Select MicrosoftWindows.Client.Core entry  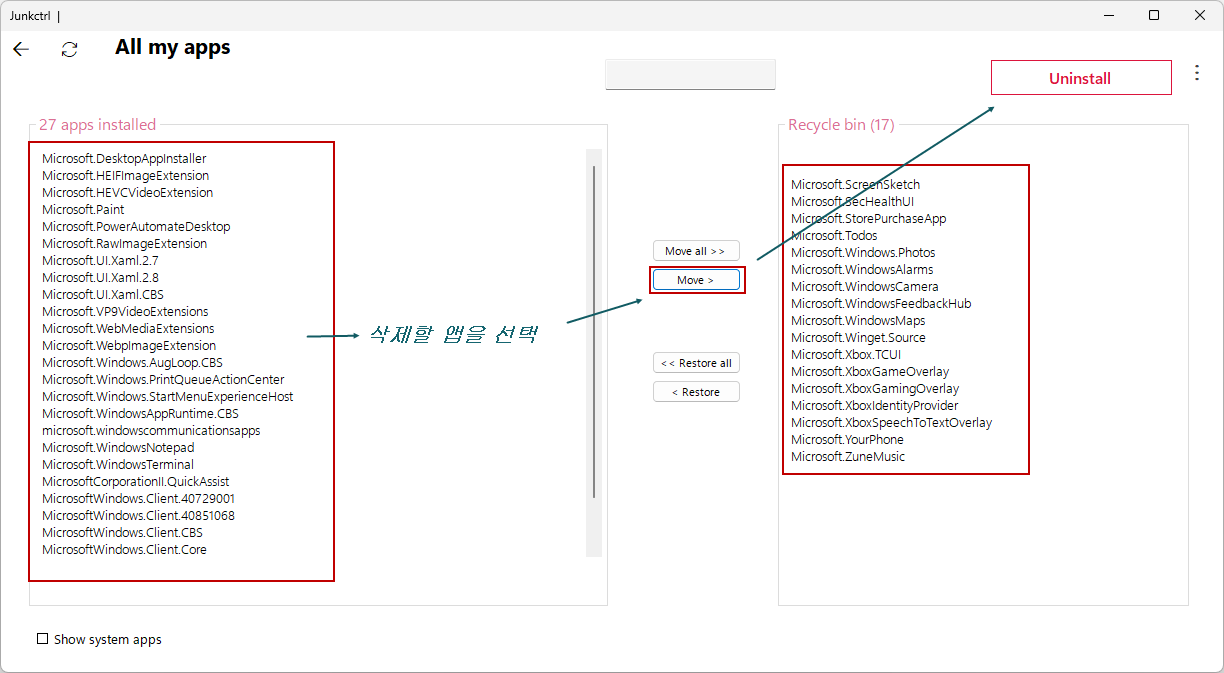click(x=124, y=550)
